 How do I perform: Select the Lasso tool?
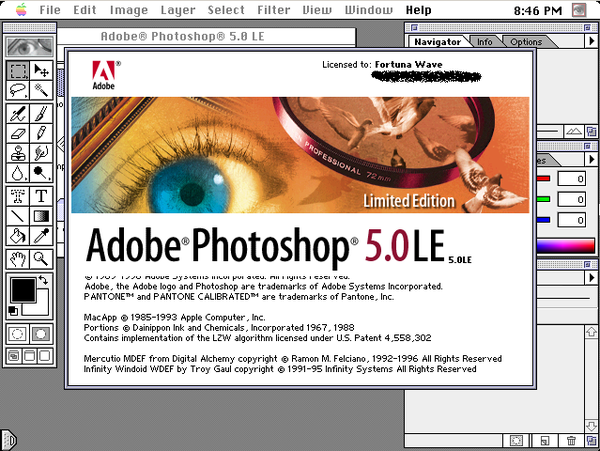[18, 90]
